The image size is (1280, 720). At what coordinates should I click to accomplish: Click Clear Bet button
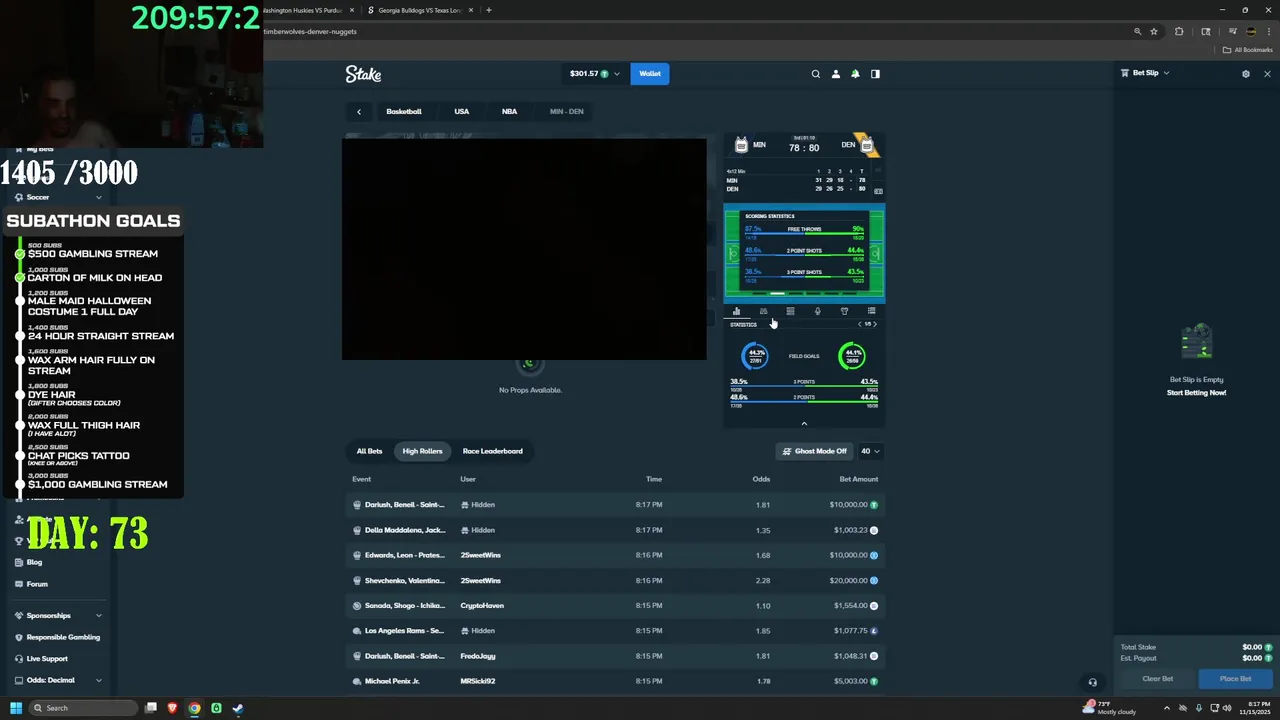tap(1157, 679)
